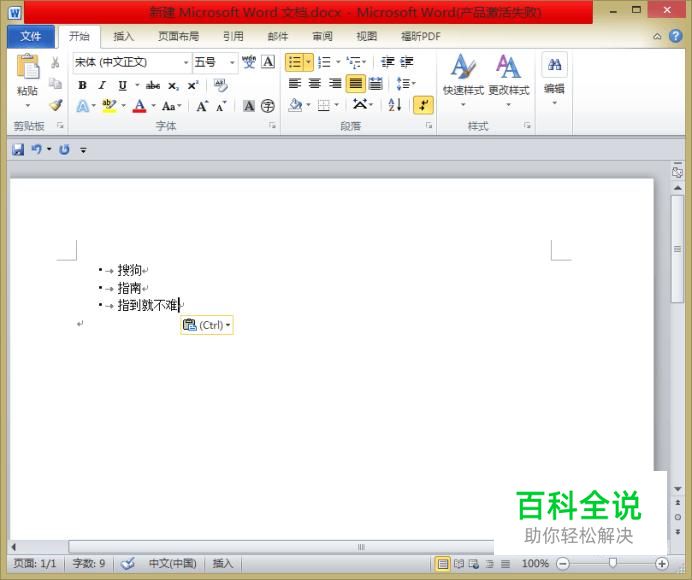The width and height of the screenshot is (692, 580).
Task: Apply strikethrough with the abc button
Action: click(x=153, y=85)
